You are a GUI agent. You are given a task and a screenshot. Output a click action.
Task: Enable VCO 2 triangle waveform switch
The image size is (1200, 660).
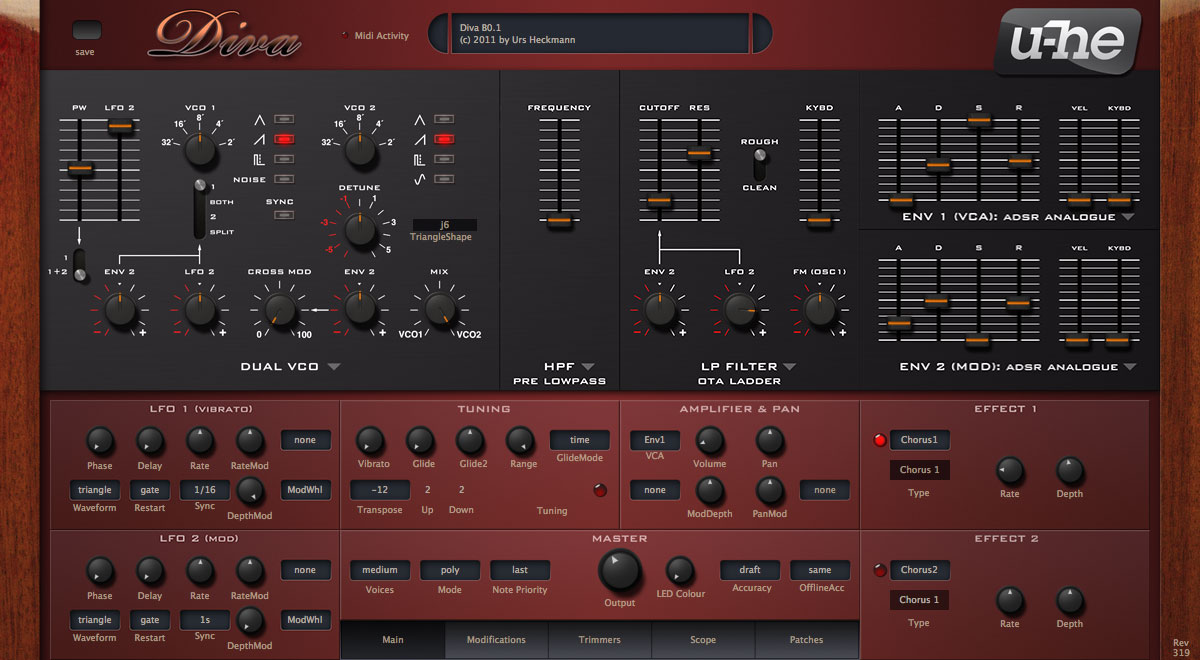[444, 119]
